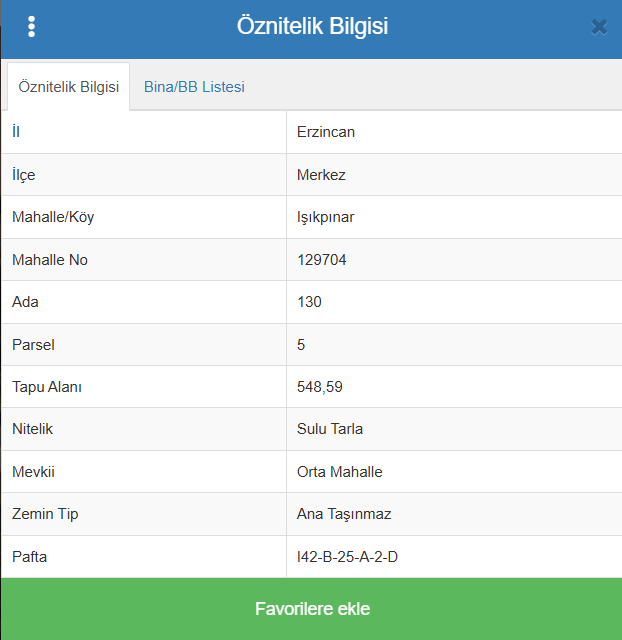Click the Öznitelik Bilgisi header title

click(x=312, y=27)
